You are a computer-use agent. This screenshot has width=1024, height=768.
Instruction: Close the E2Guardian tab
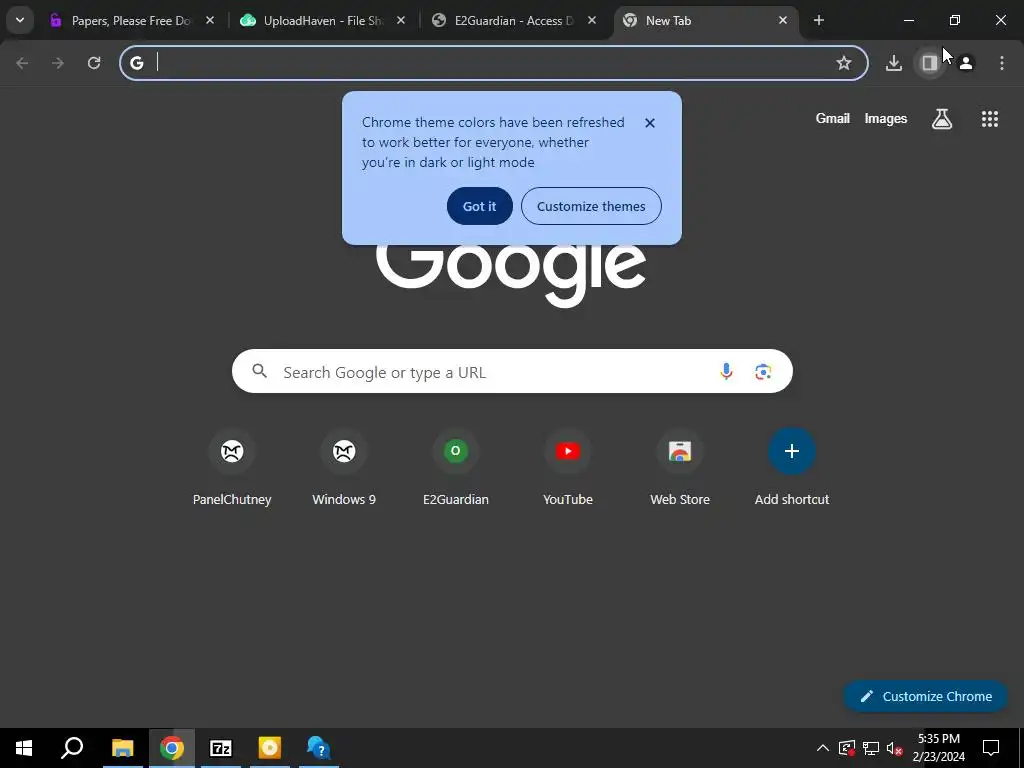coord(592,21)
